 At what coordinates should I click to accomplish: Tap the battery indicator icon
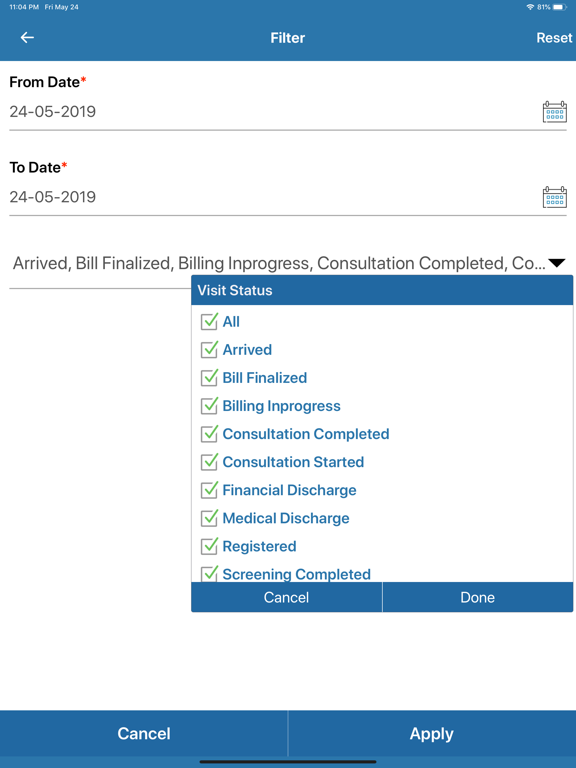pyautogui.click(x=559, y=7)
